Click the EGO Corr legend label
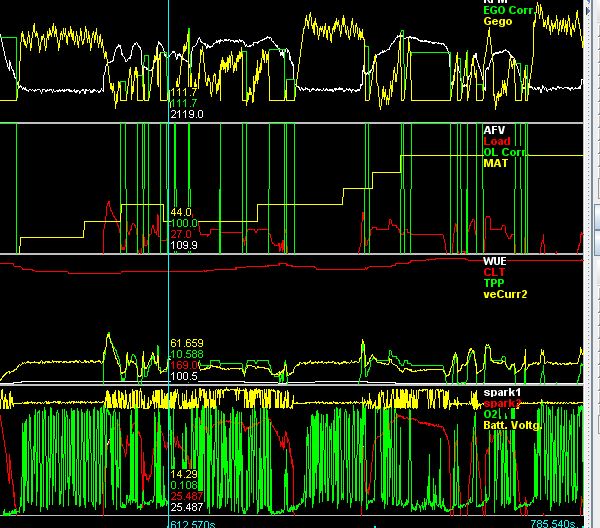 pyautogui.click(x=508, y=9)
